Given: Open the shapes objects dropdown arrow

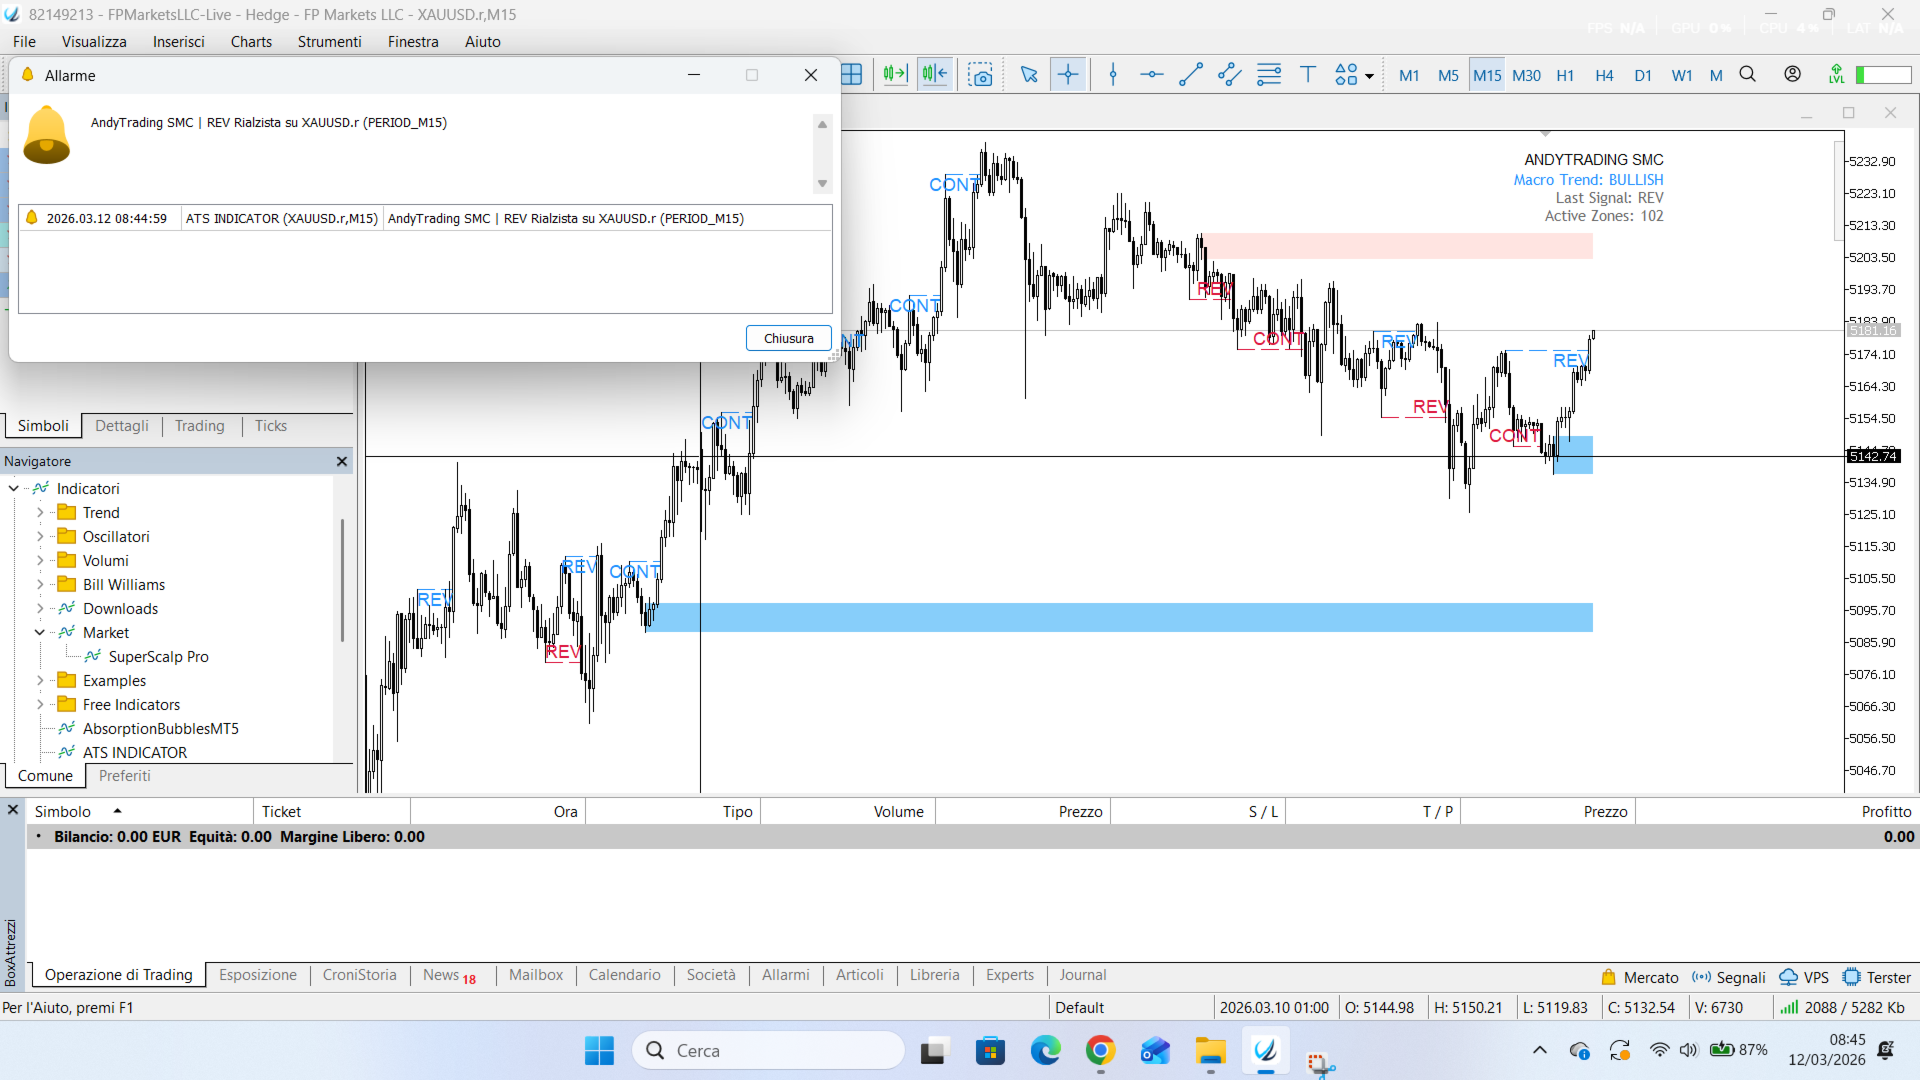Looking at the screenshot, I should 1369,77.
